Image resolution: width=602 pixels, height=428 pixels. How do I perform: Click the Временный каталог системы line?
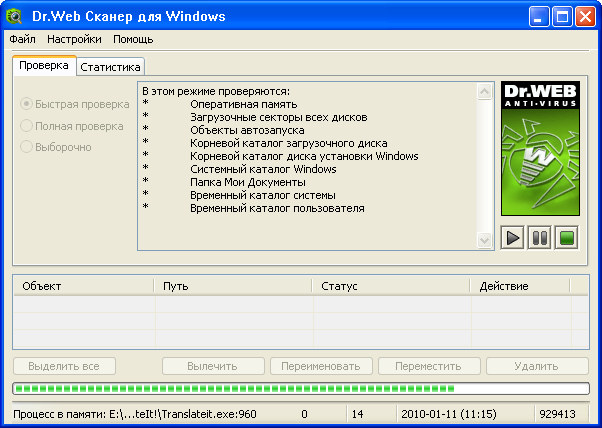(263, 195)
